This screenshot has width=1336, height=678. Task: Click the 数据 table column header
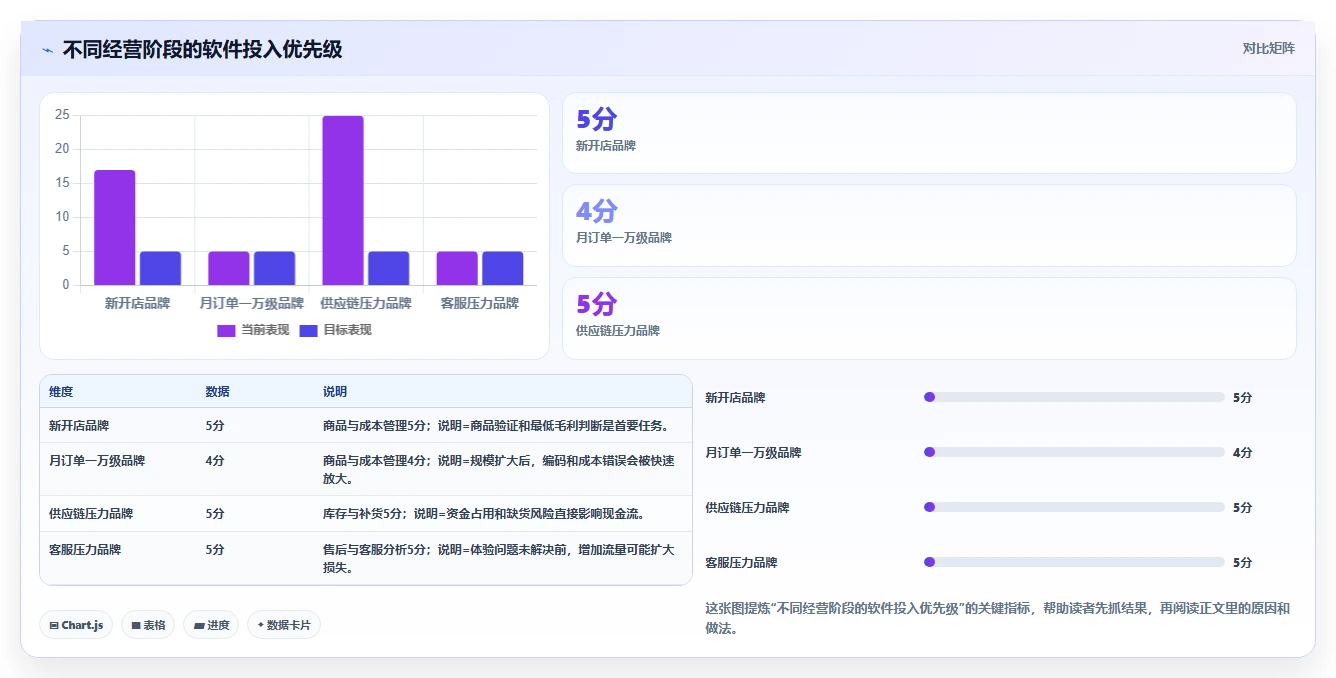pyautogui.click(x=218, y=392)
